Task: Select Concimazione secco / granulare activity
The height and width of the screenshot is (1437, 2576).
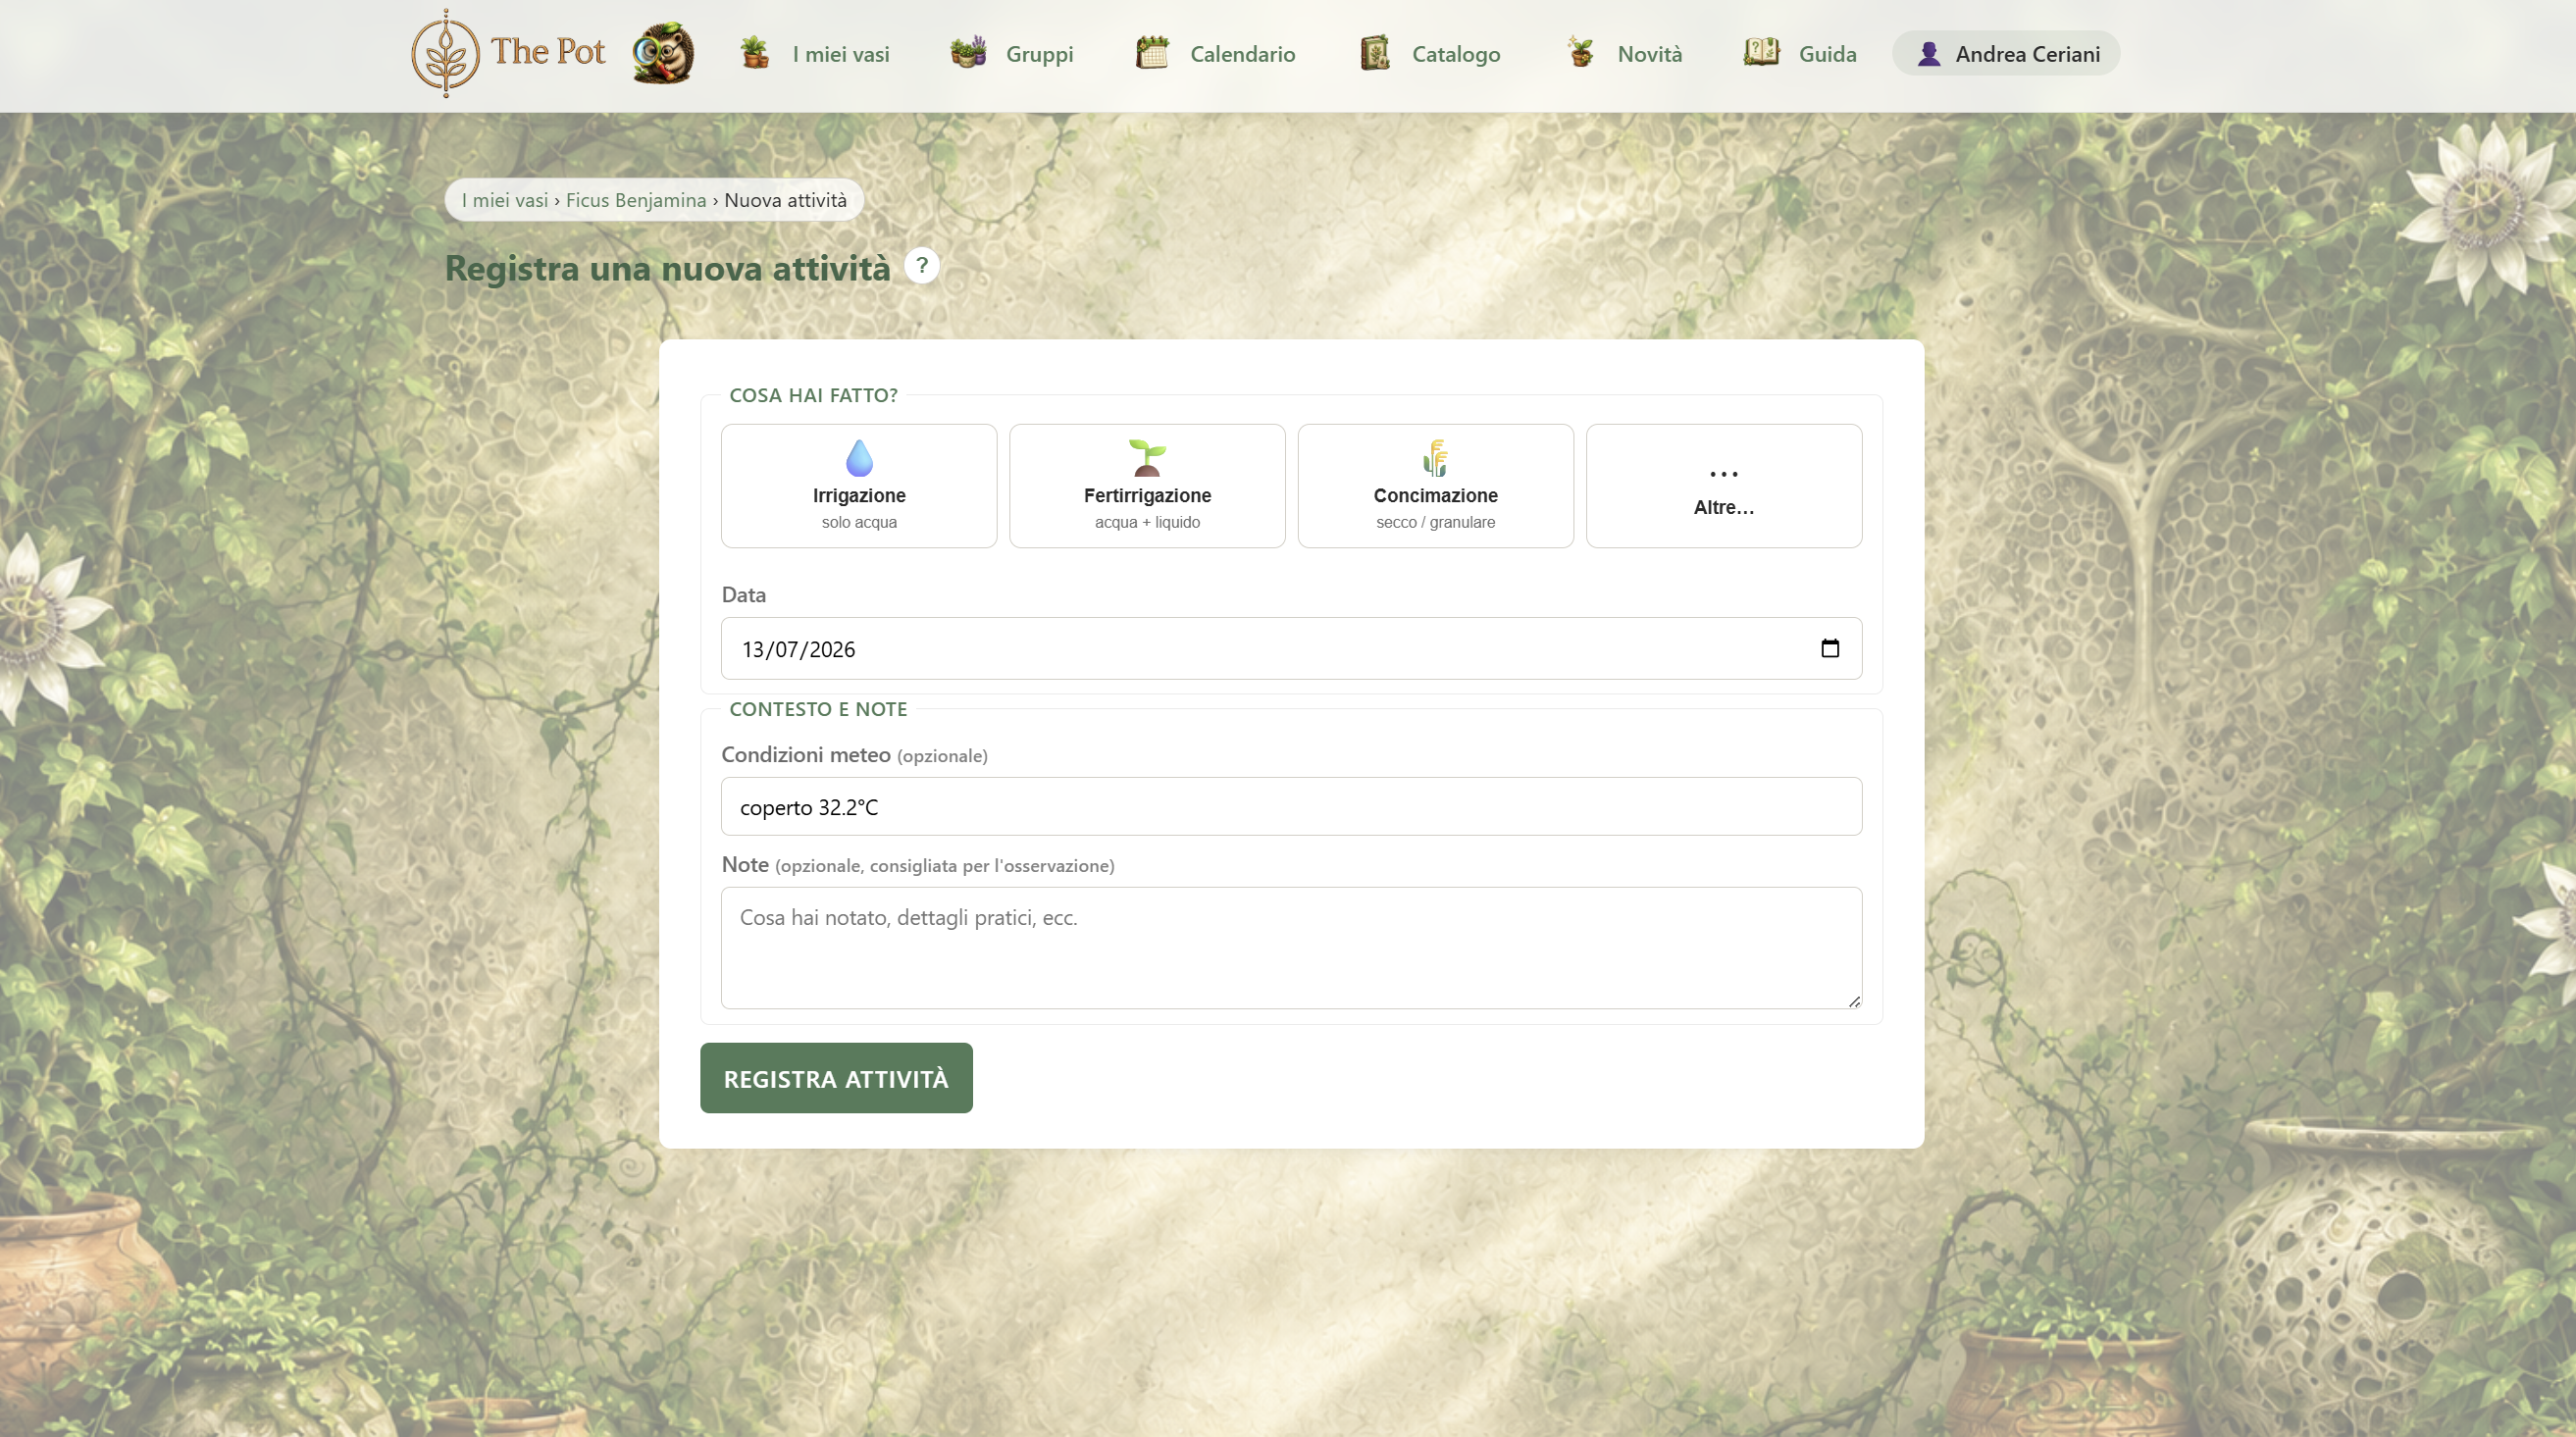Action: tap(1435, 486)
